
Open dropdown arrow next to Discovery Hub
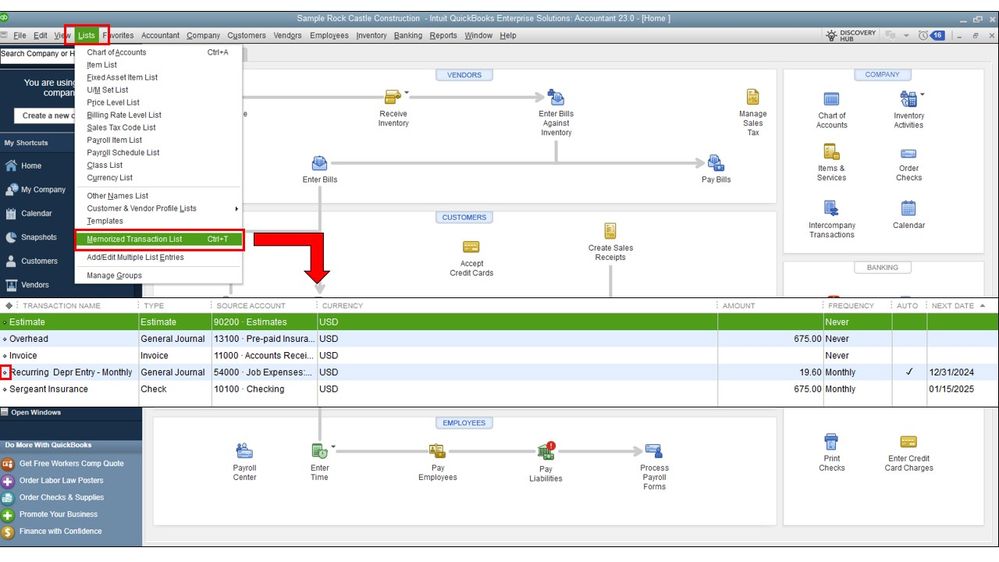pos(905,36)
